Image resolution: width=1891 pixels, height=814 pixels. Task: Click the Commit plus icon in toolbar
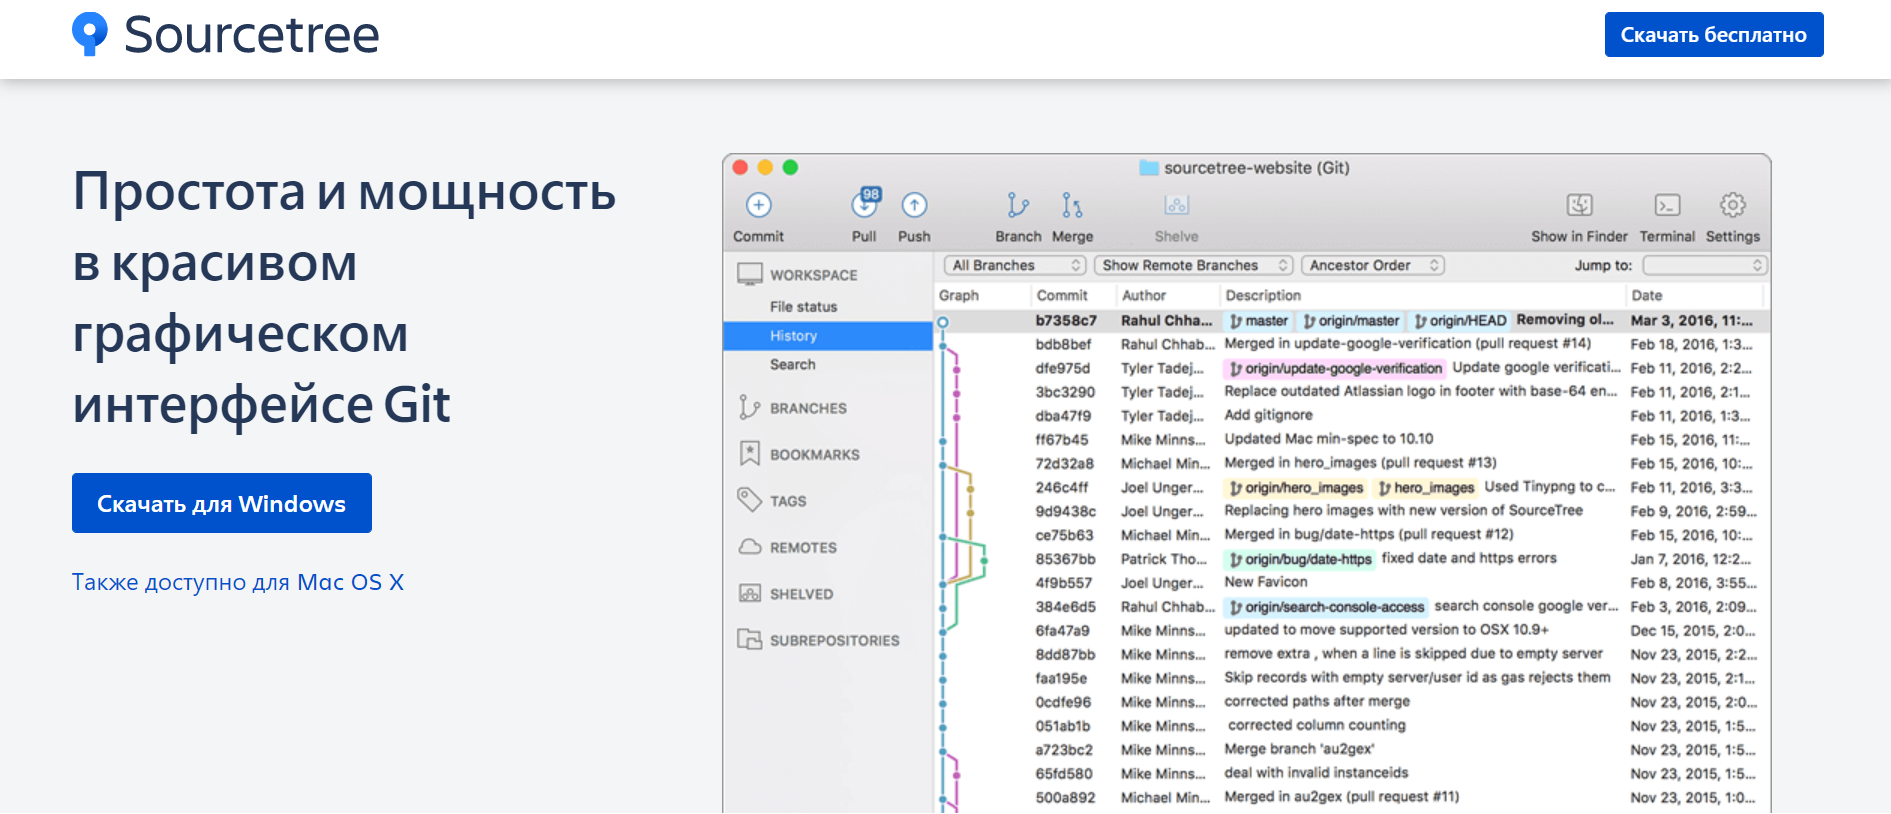coord(759,205)
